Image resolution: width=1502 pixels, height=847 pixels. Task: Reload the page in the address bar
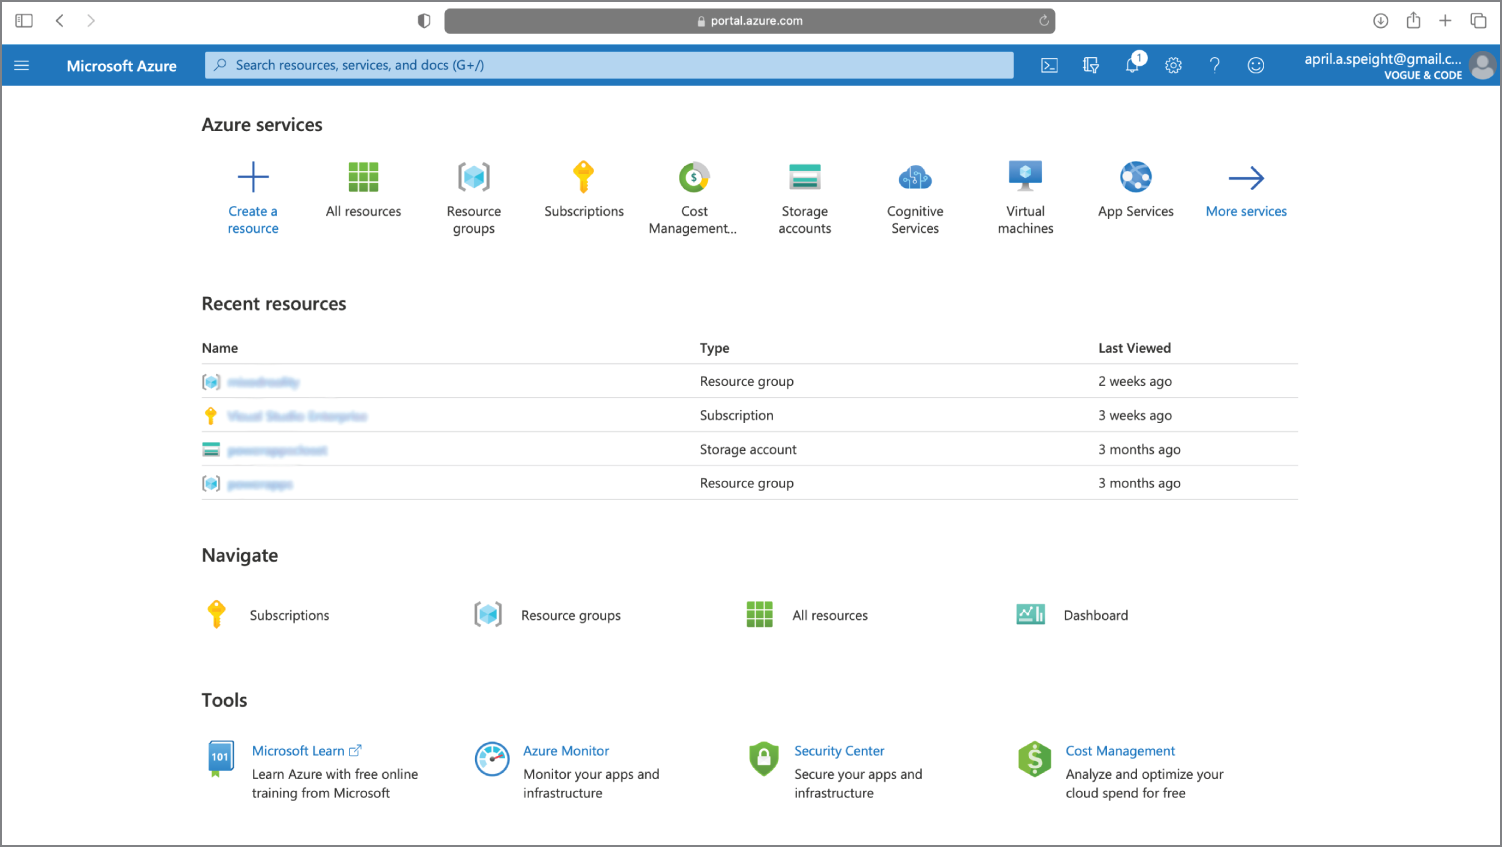[x=1043, y=21]
